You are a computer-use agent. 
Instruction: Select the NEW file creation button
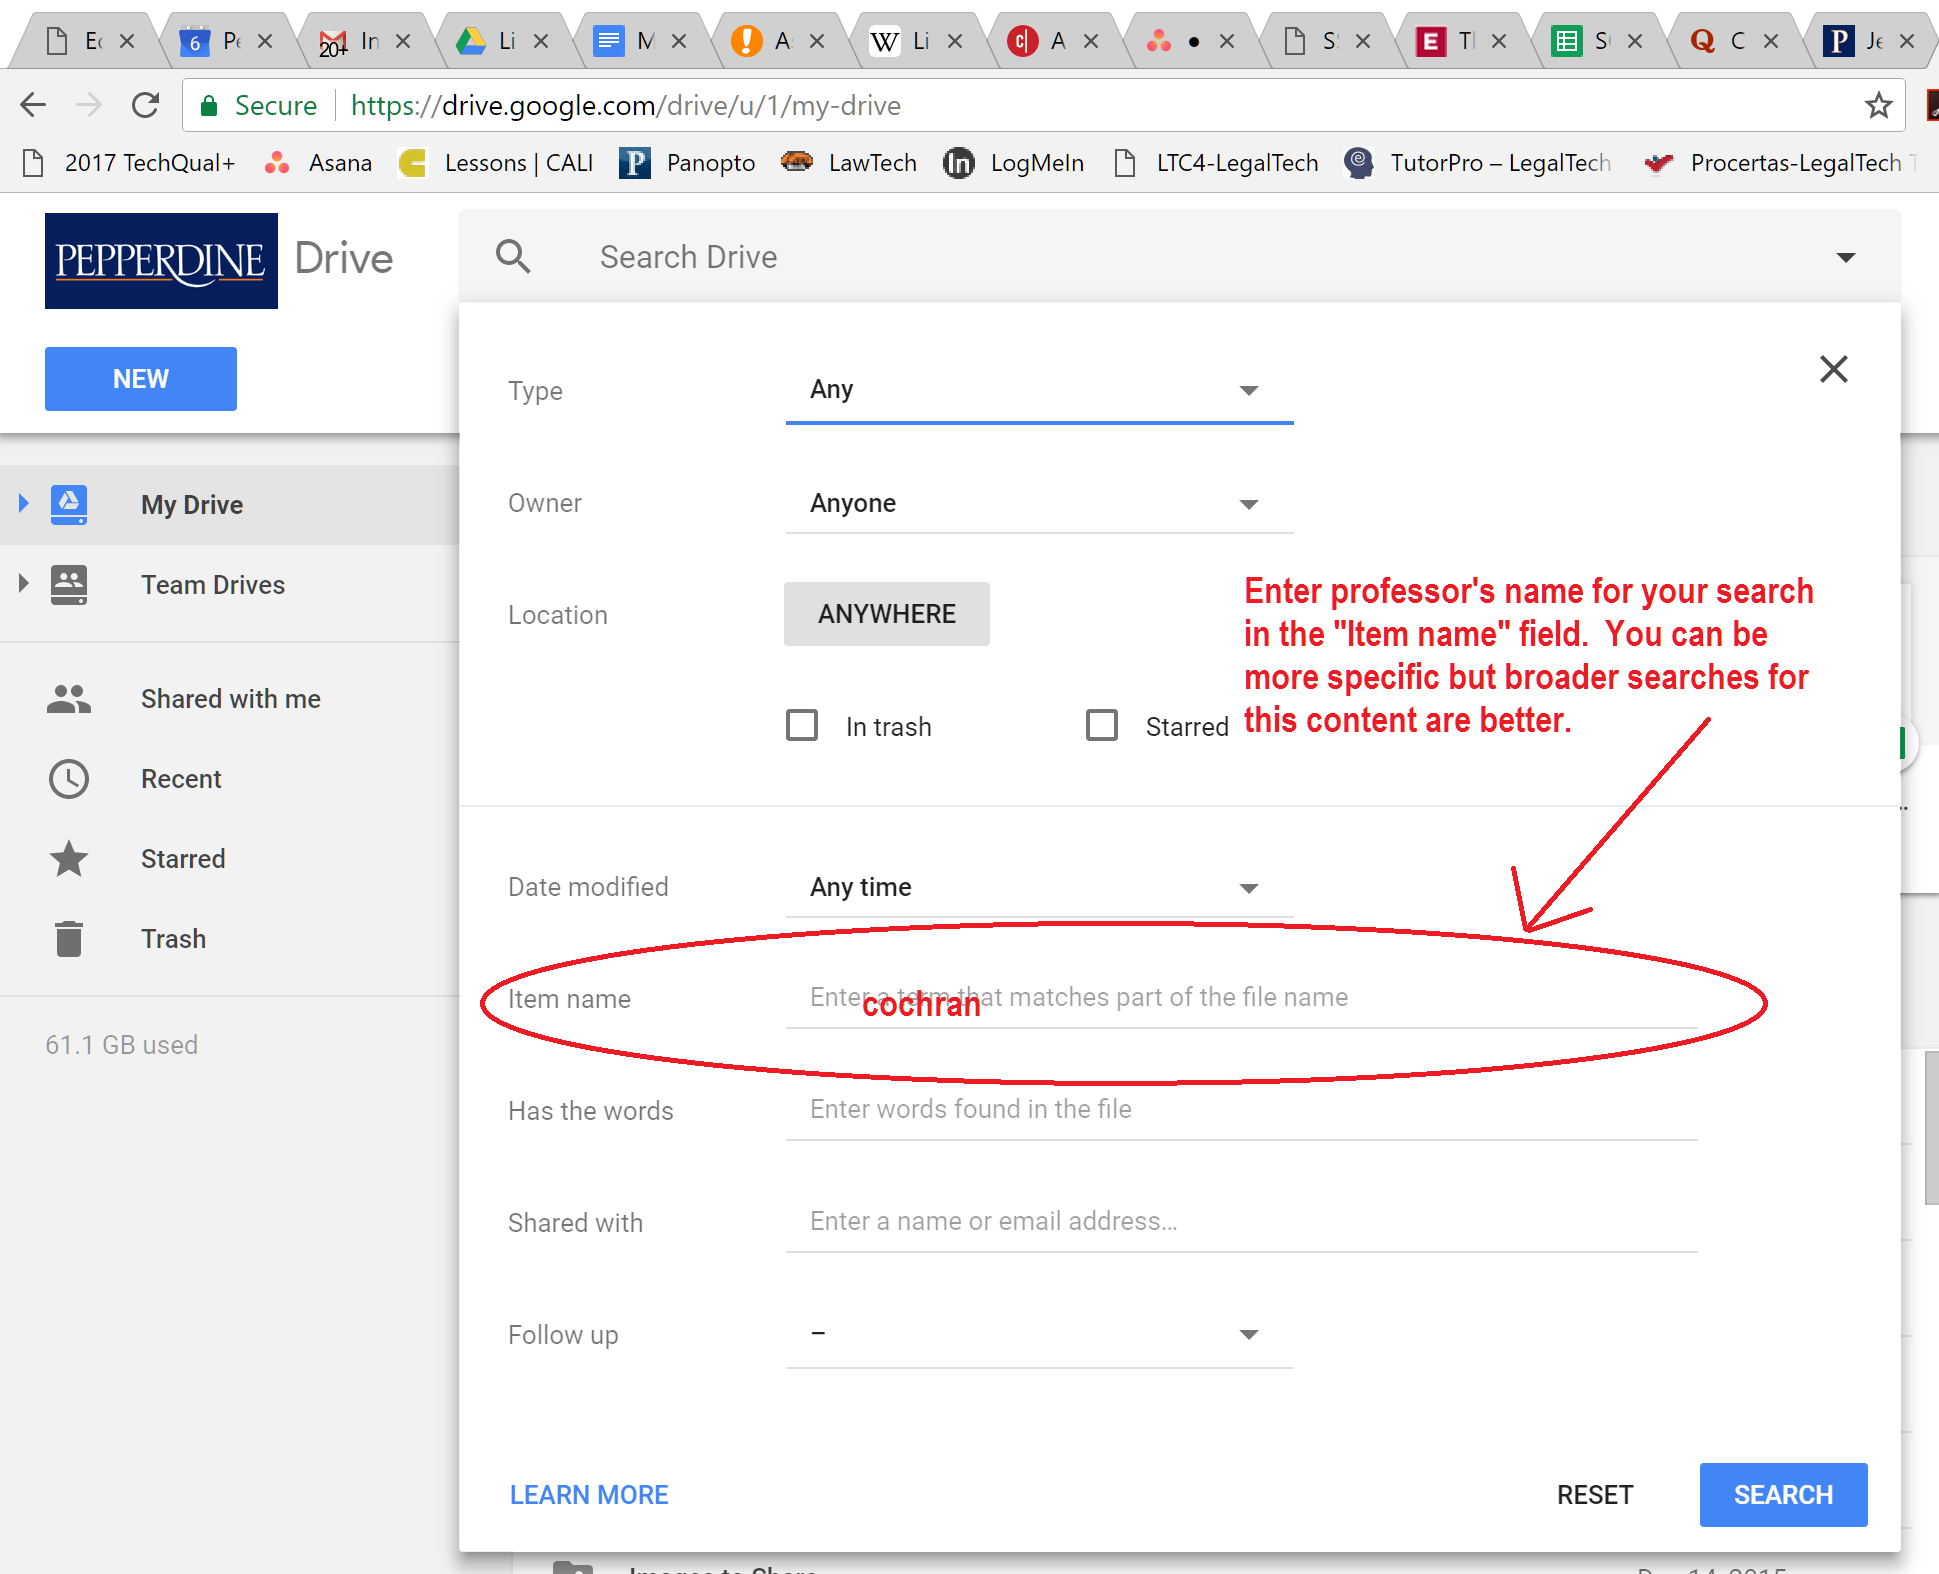pos(141,377)
